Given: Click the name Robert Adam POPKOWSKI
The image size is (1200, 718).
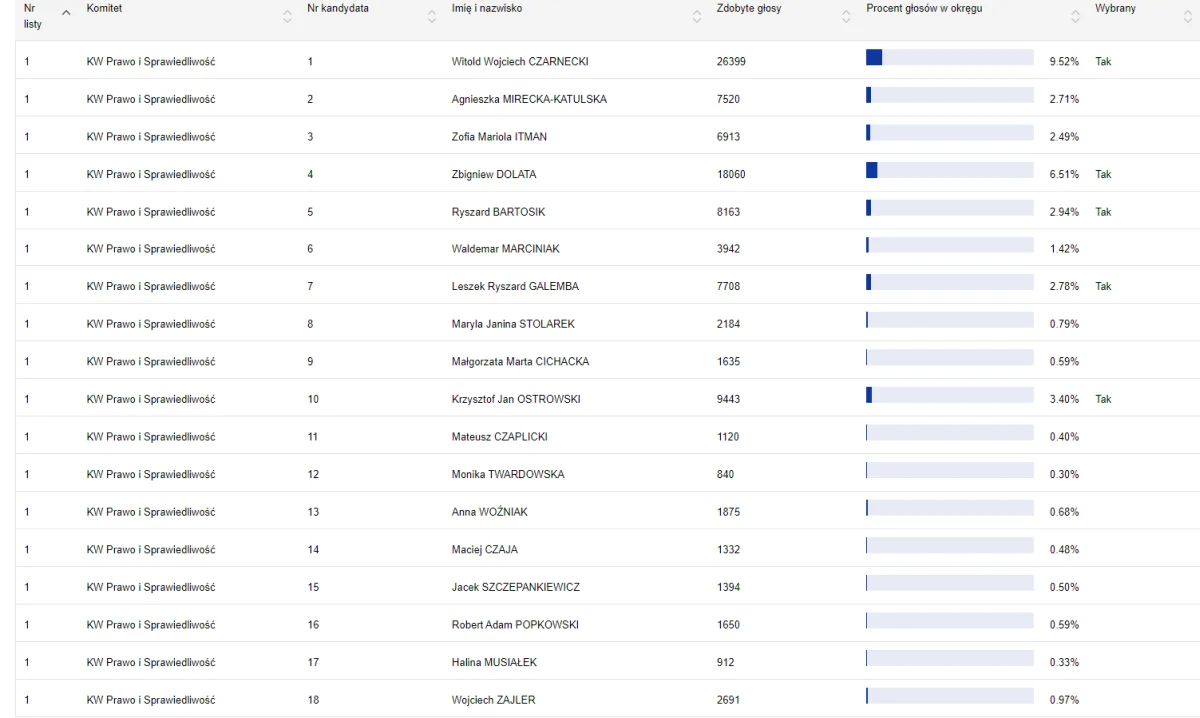Looking at the screenshot, I should coord(515,625).
